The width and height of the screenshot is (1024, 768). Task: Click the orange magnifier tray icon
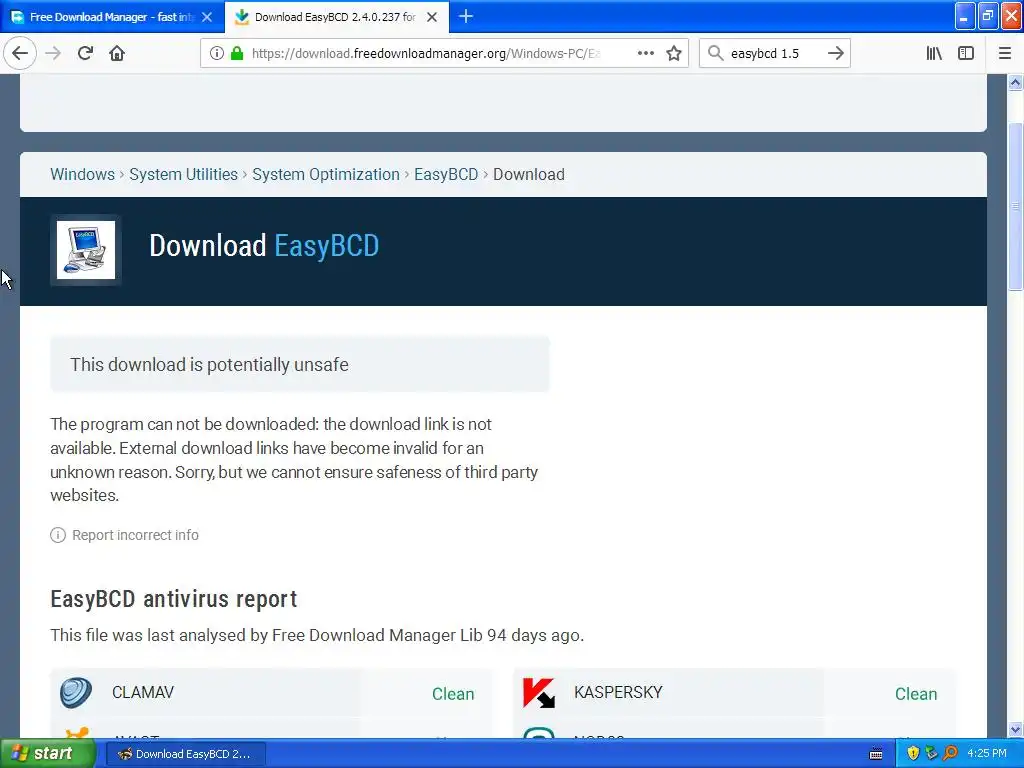pyautogui.click(x=950, y=754)
